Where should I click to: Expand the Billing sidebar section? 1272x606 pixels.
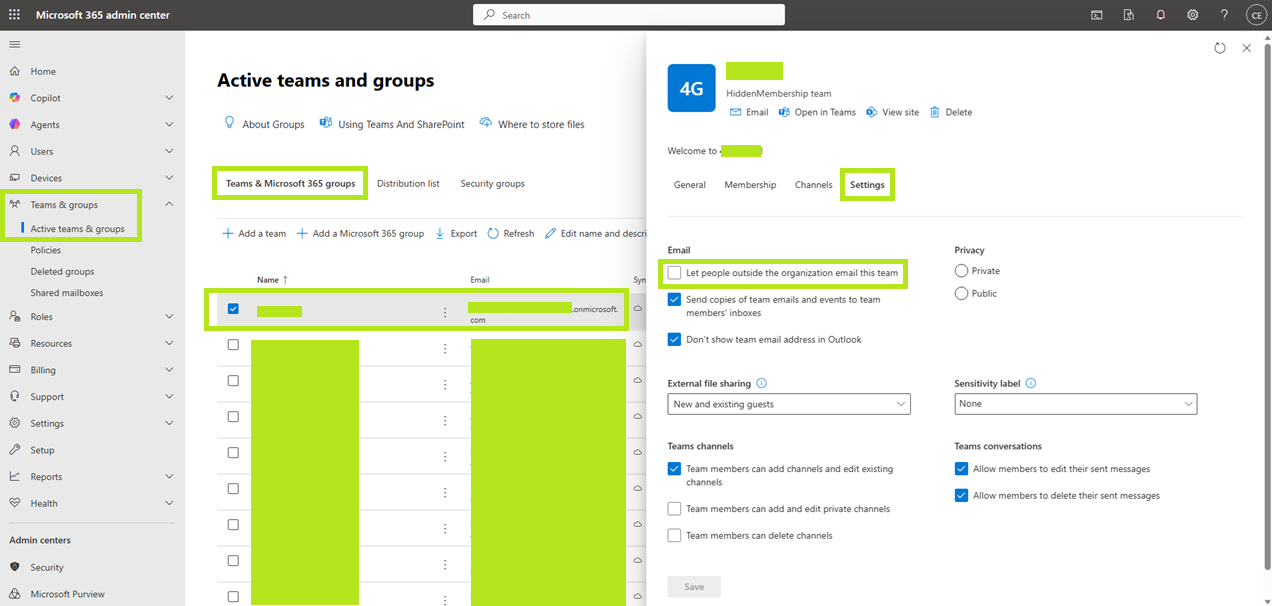click(x=169, y=370)
